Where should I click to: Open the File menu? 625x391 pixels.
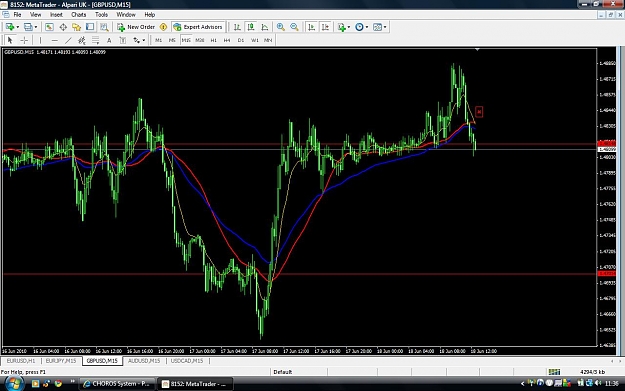click(17, 15)
